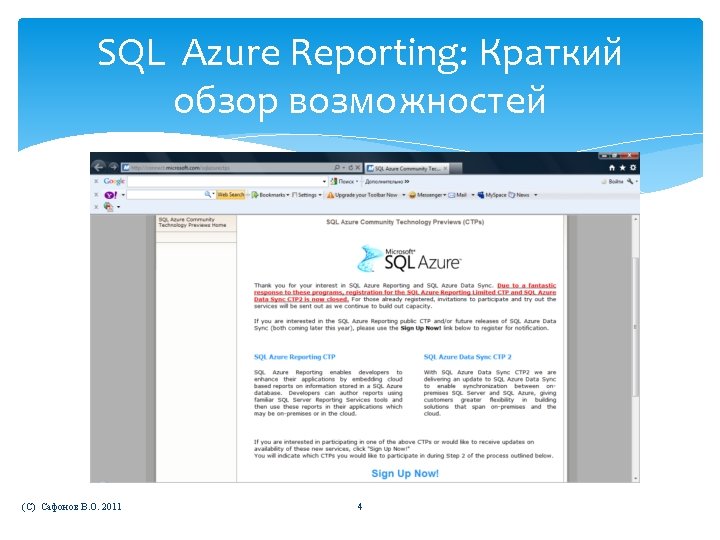Click the heading 'SQL Azure Community Technology Previews (CTPs)'
This screenshot has width=720, height=540.
pos(405,222)
